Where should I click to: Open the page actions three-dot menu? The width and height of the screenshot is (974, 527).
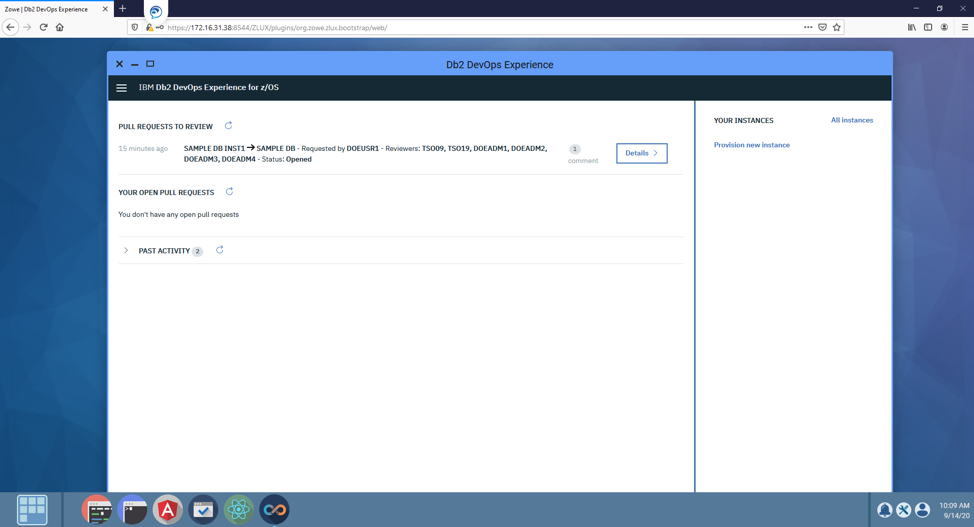click(x=808, y=27)
